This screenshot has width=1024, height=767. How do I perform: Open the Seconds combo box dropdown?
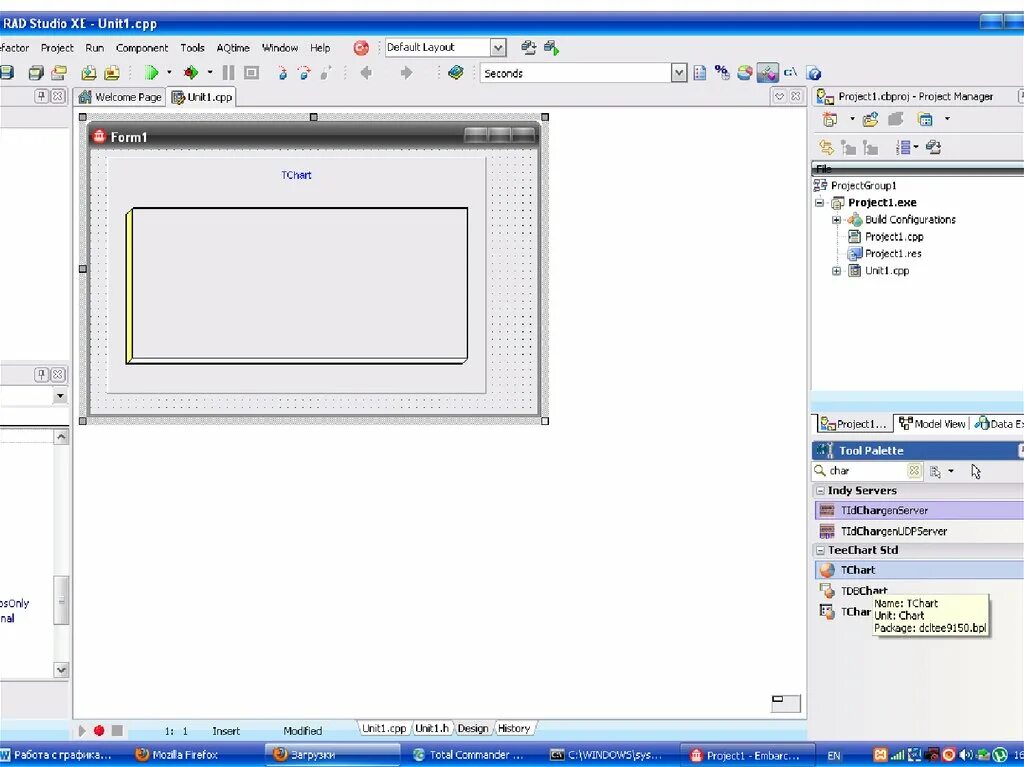679,73
